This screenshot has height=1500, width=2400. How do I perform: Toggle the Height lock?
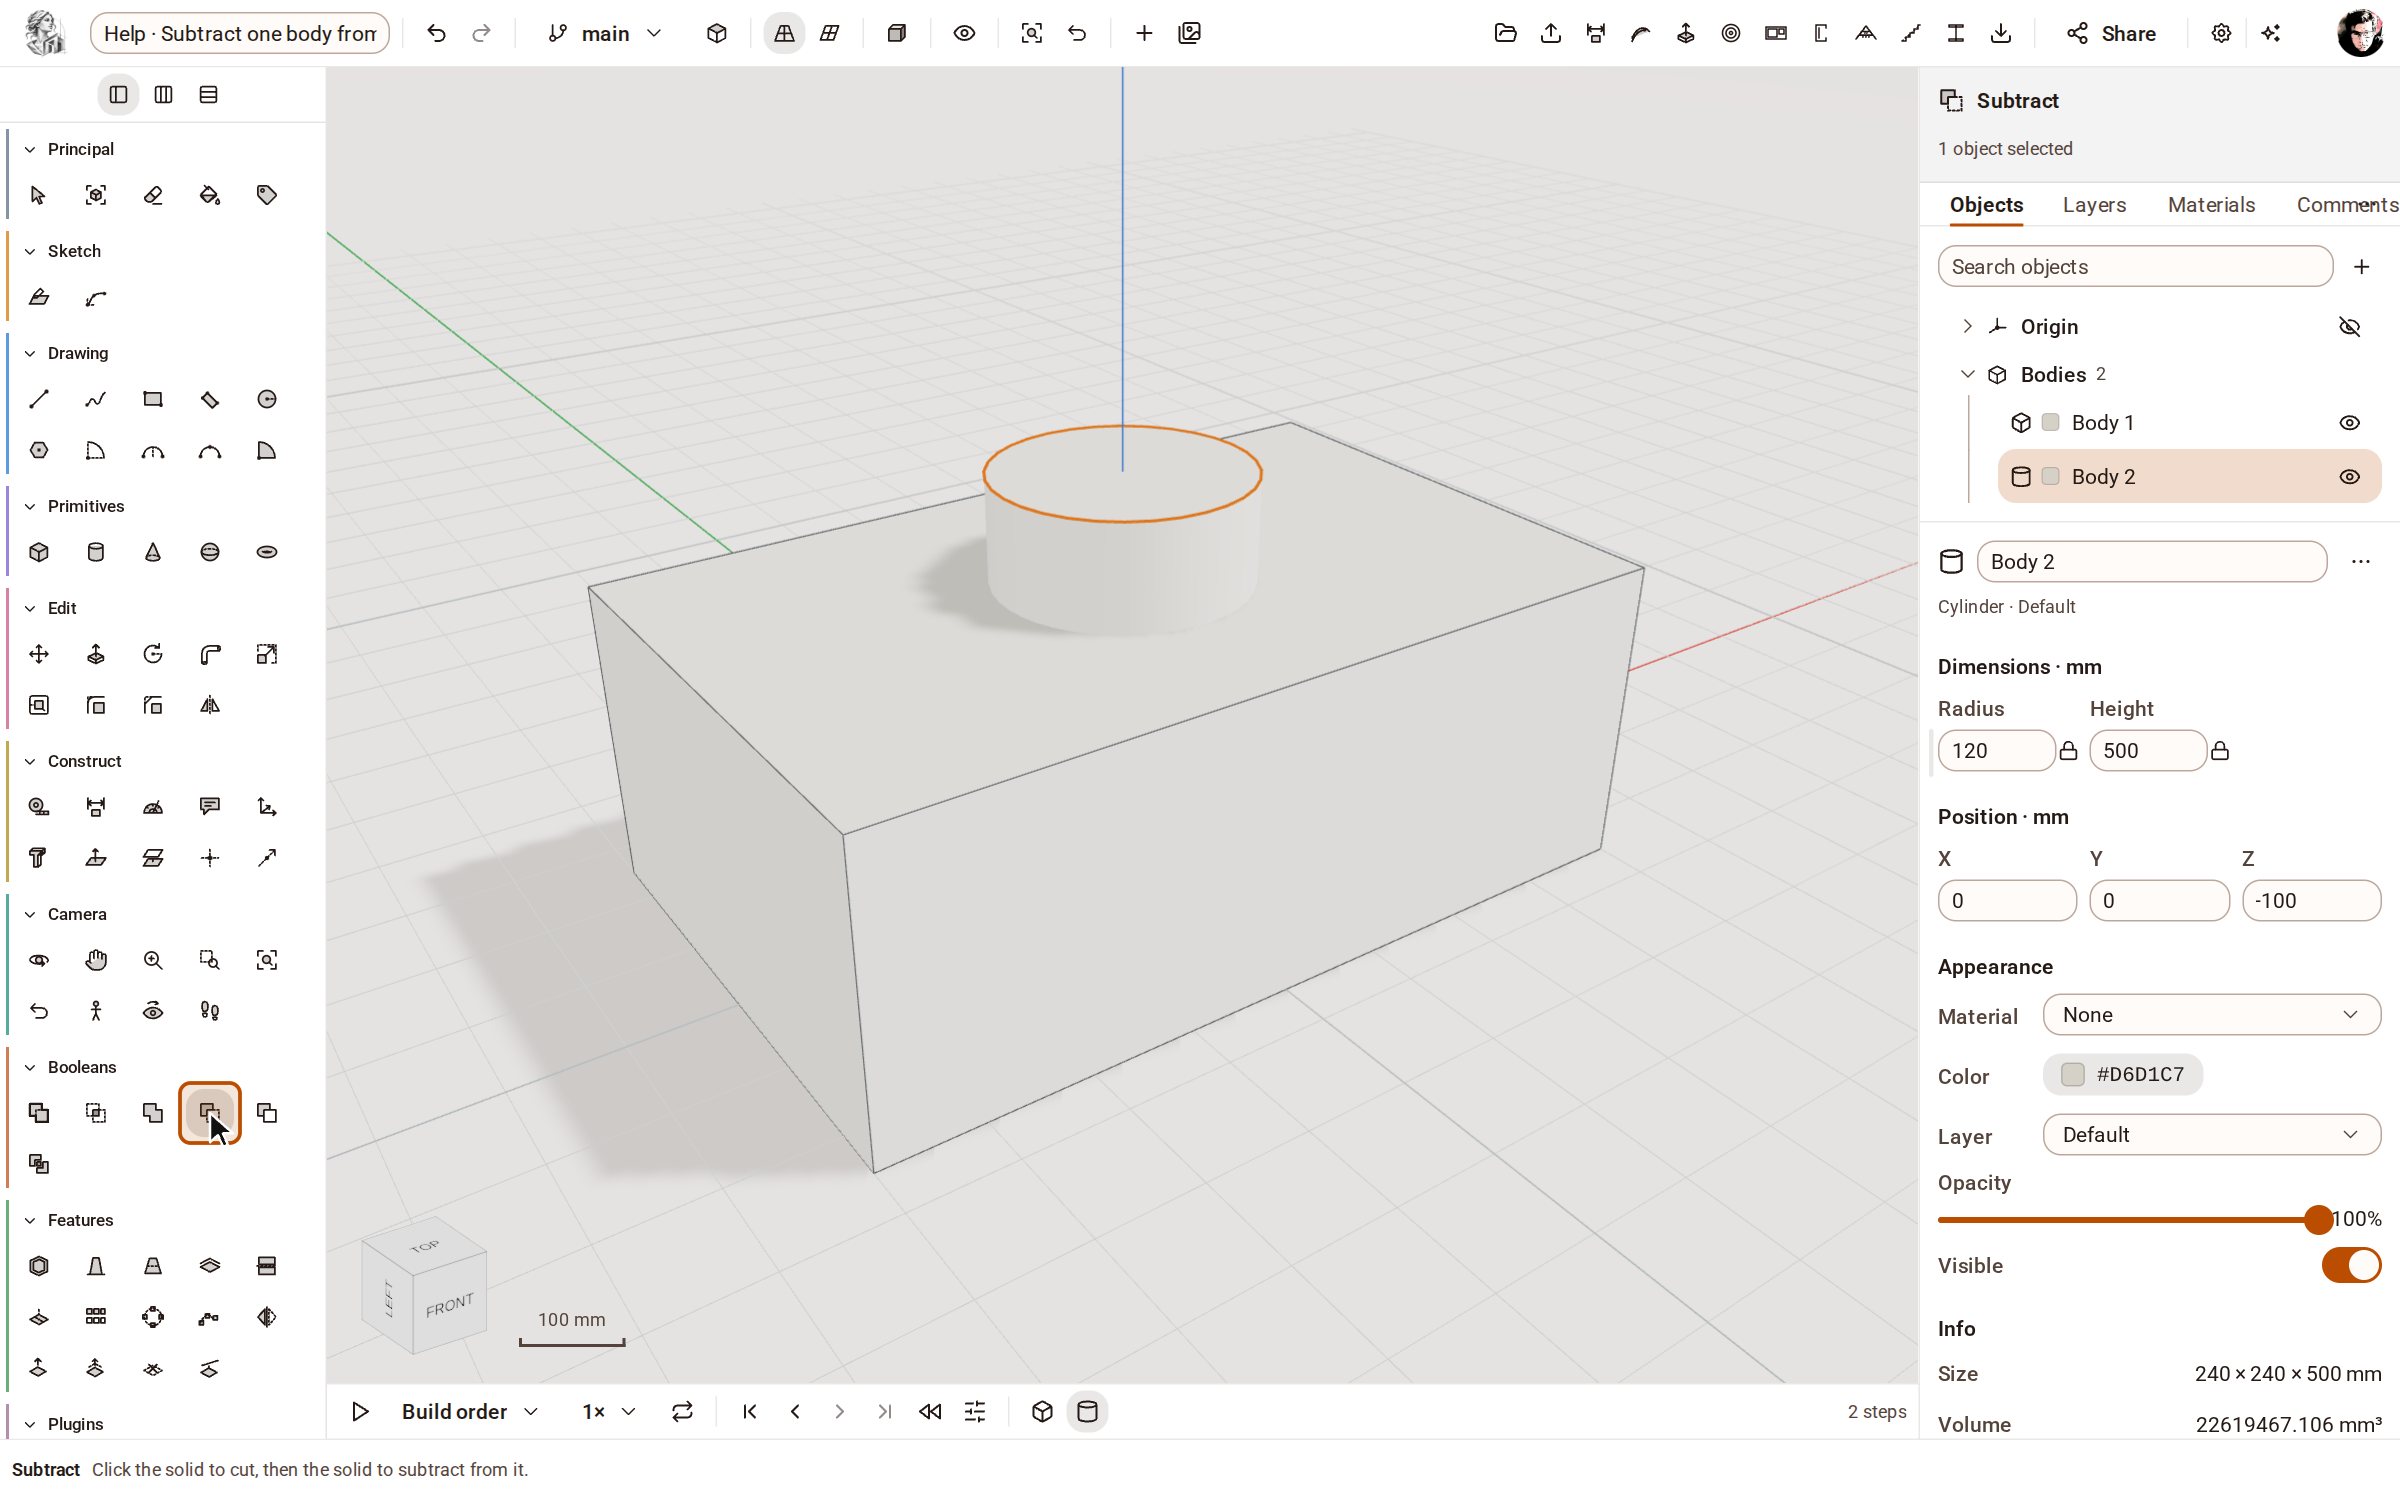coord(2219,751)
